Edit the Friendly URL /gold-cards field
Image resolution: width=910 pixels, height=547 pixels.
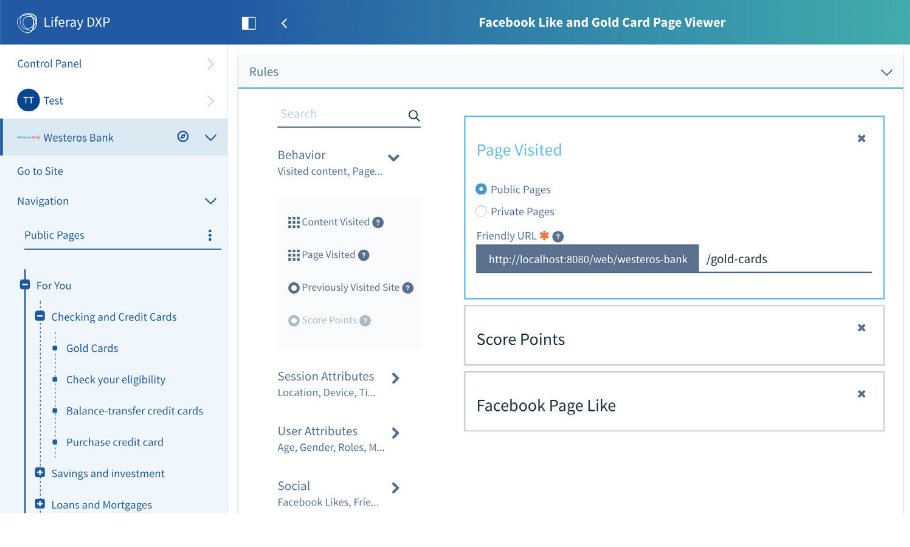coord(785,259)
